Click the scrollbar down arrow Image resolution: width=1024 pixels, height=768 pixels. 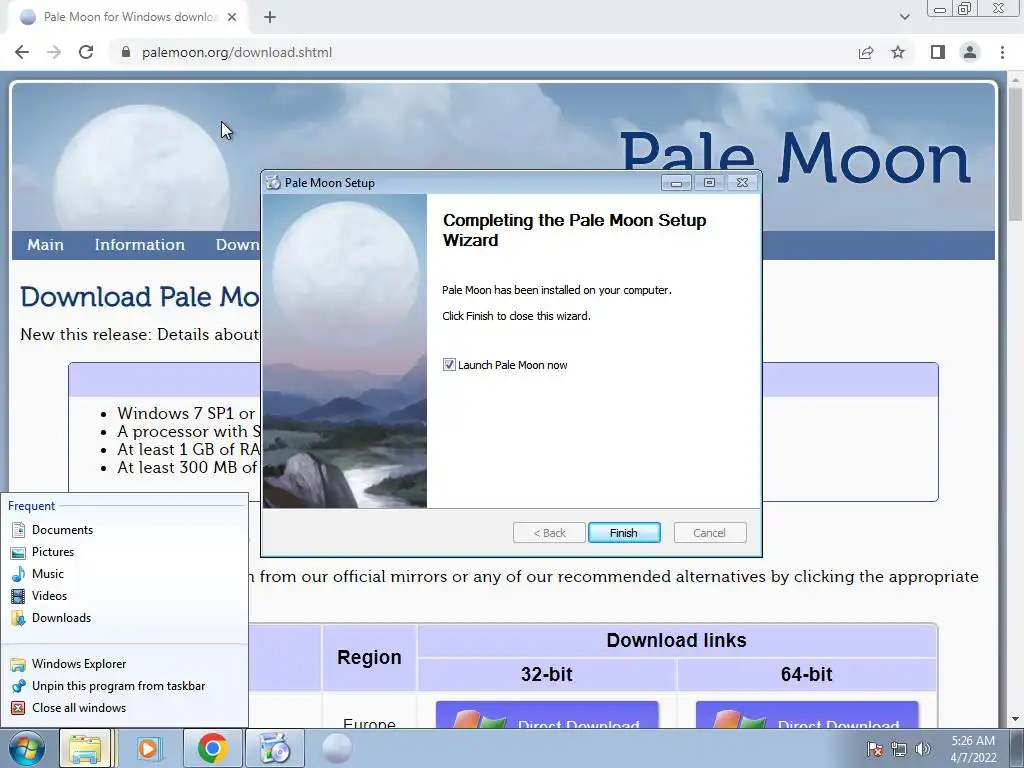click(1015, 719)
